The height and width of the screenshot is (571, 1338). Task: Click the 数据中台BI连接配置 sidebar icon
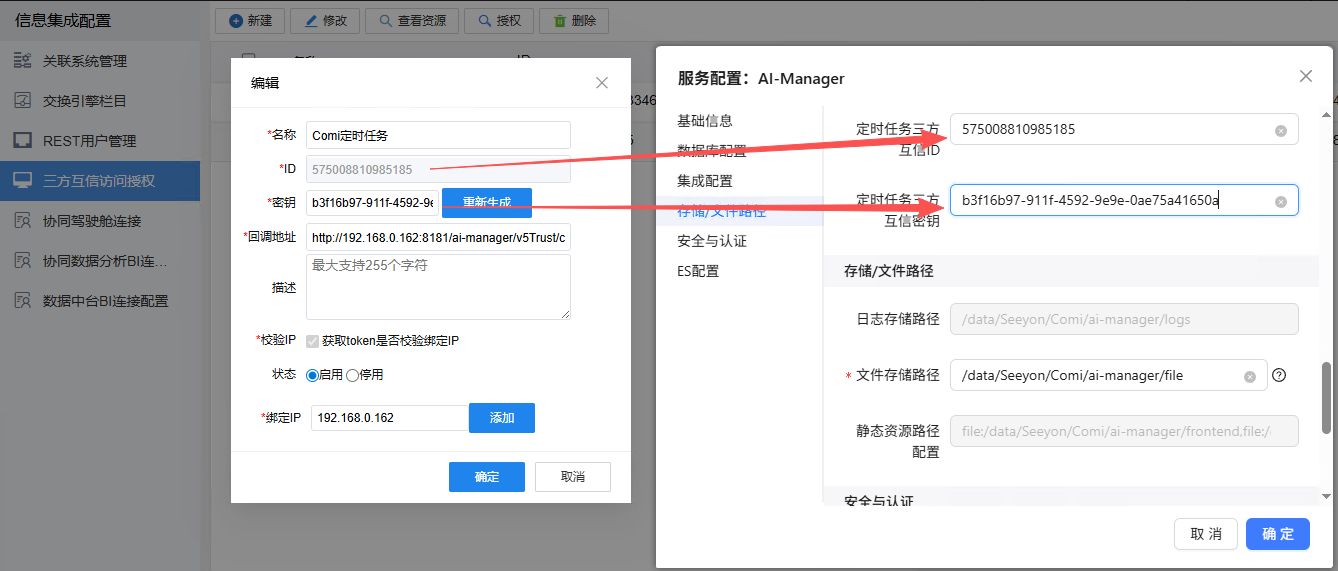(22, 301)
